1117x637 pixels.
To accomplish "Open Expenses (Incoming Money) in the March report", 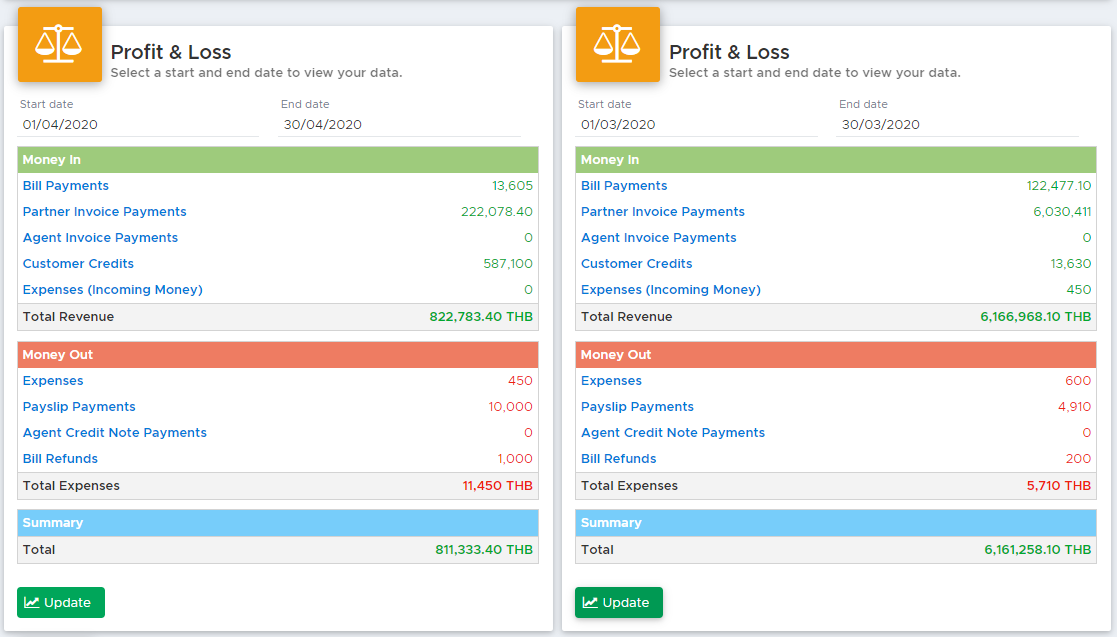I will (x=671, y=290).
